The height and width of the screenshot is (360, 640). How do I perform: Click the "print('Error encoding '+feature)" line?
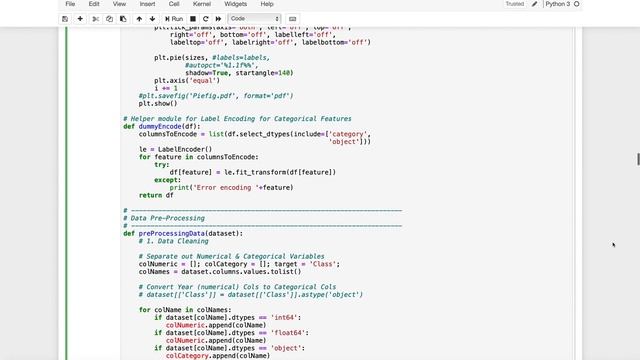pyautogui.click(x=231, y=188)
